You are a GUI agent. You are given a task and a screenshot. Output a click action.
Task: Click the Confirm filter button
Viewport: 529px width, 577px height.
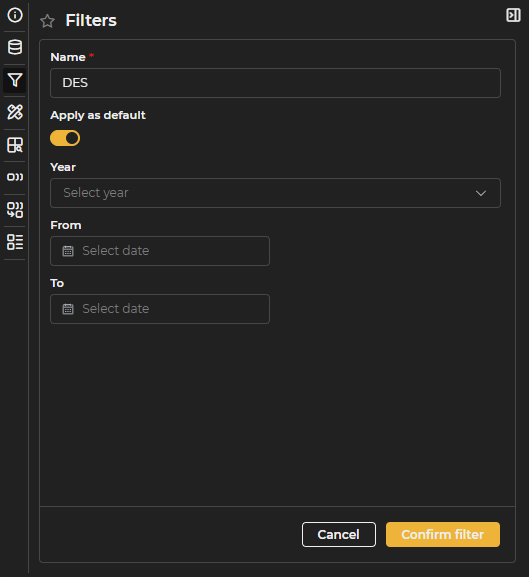(x=443, y=534)
